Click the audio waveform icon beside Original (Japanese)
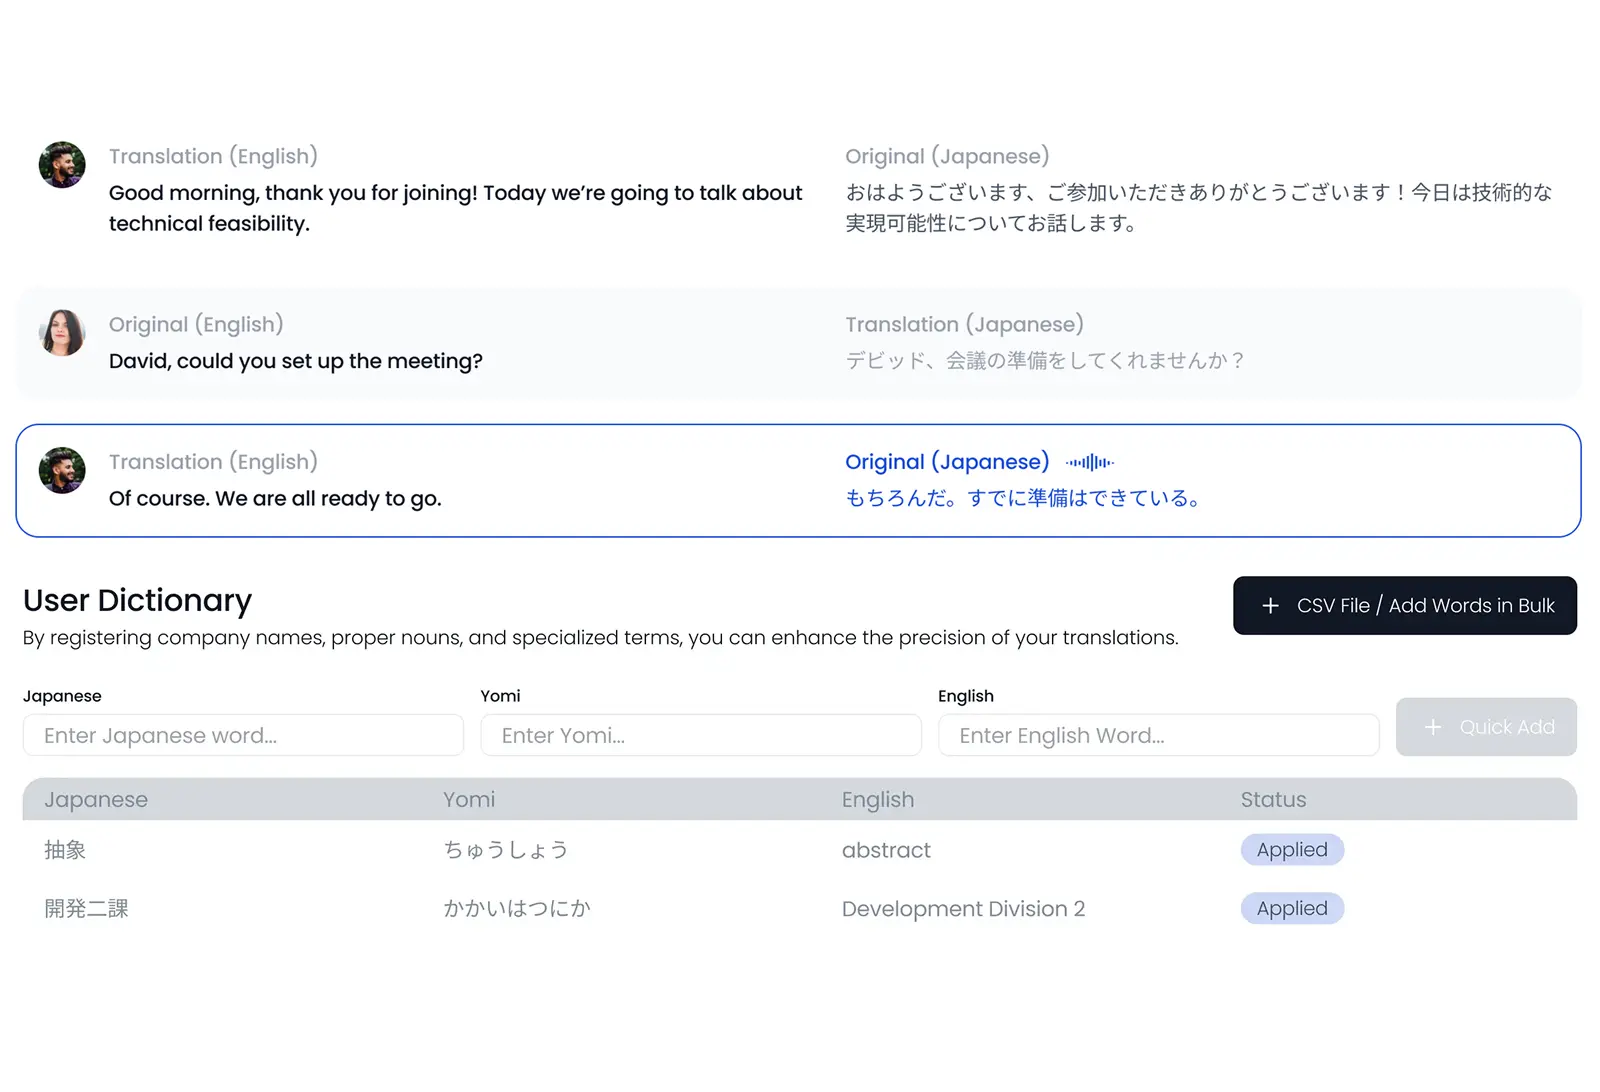This screenshot has height=1092, width=1600. tap(1089, 462)
